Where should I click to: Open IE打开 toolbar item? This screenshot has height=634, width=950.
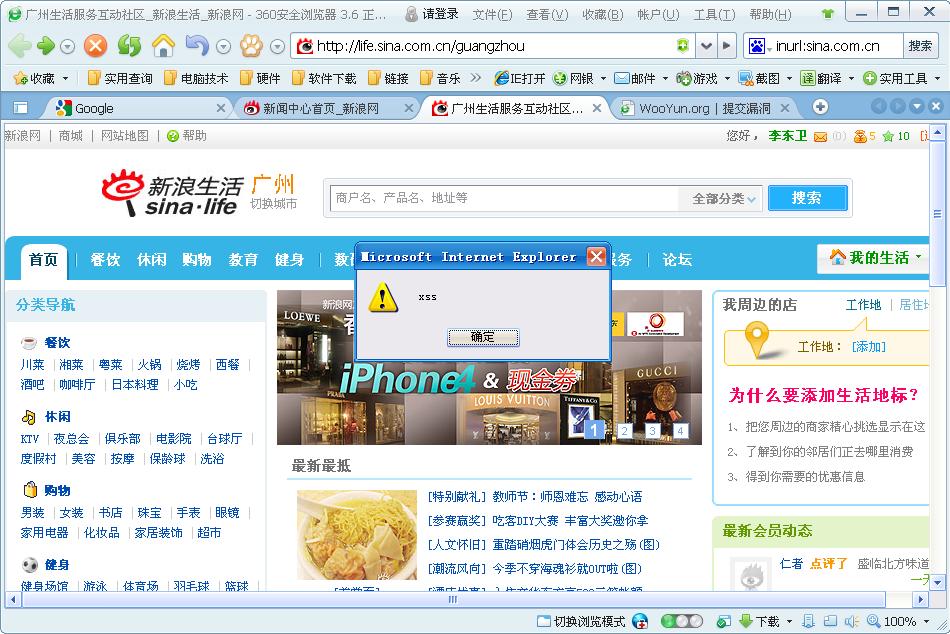519,78
